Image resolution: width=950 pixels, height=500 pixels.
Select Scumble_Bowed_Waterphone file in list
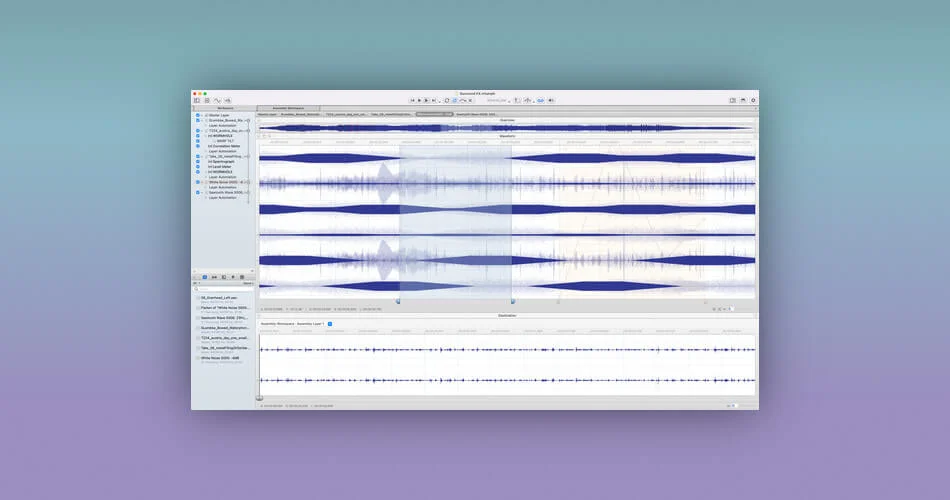[x=225, y=328]
